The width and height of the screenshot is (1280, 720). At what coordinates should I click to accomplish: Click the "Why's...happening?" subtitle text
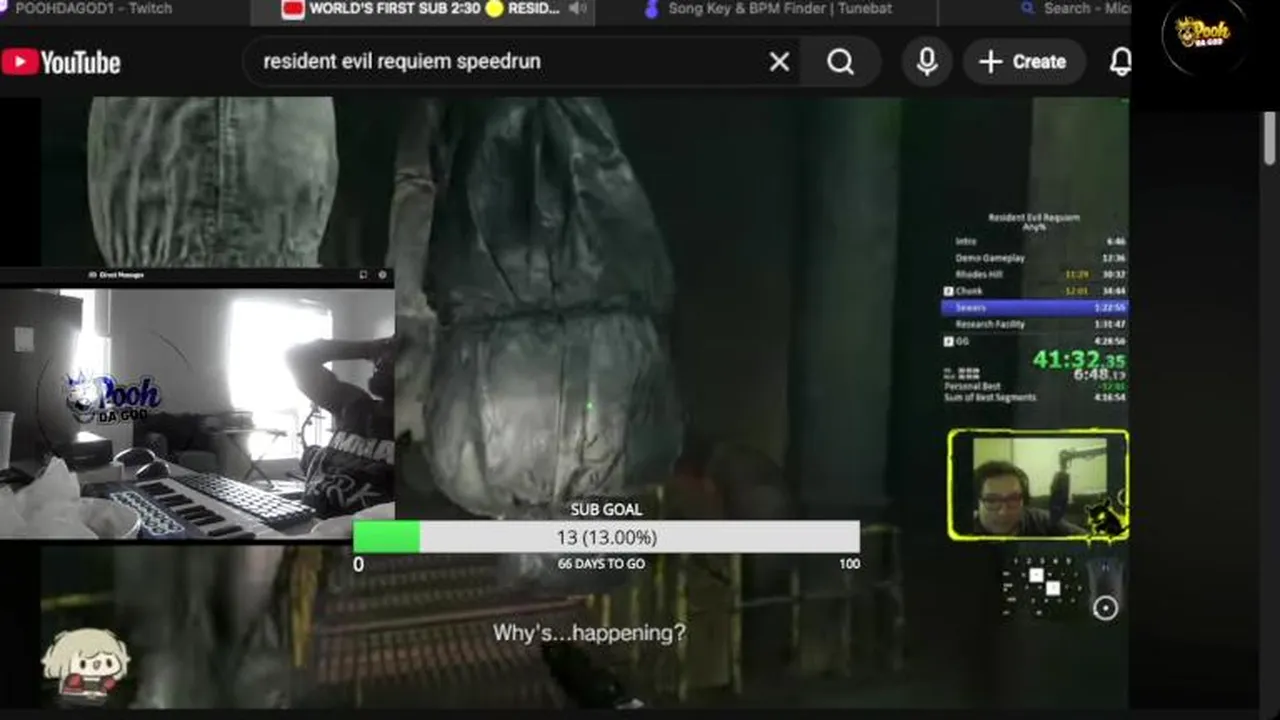(x=589, y=633)
